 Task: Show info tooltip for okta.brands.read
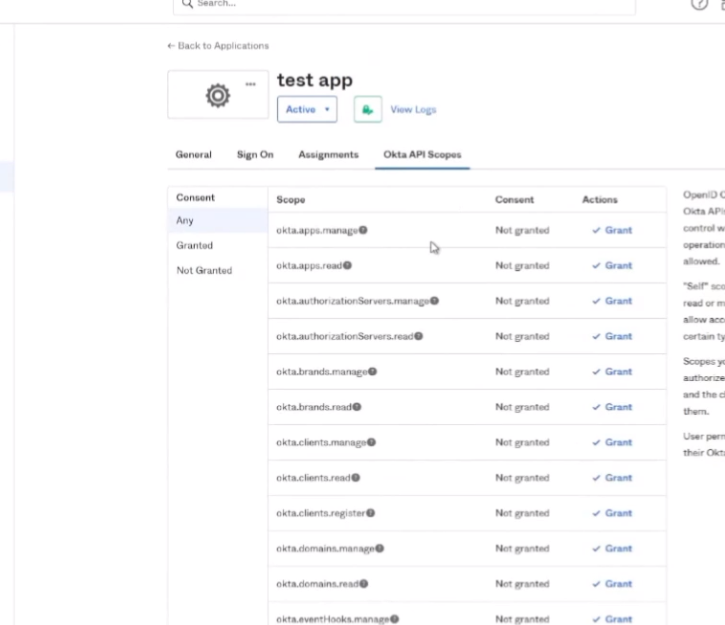coord(357,407)
